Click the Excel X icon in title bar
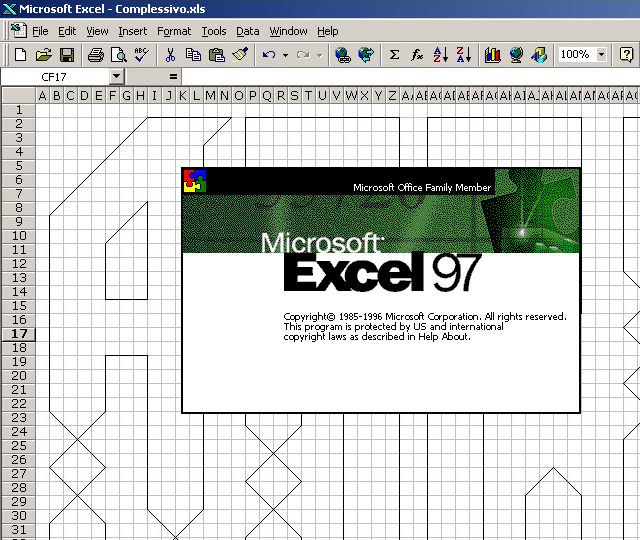Screen dimensions: 640x540 tap(9, 9)
